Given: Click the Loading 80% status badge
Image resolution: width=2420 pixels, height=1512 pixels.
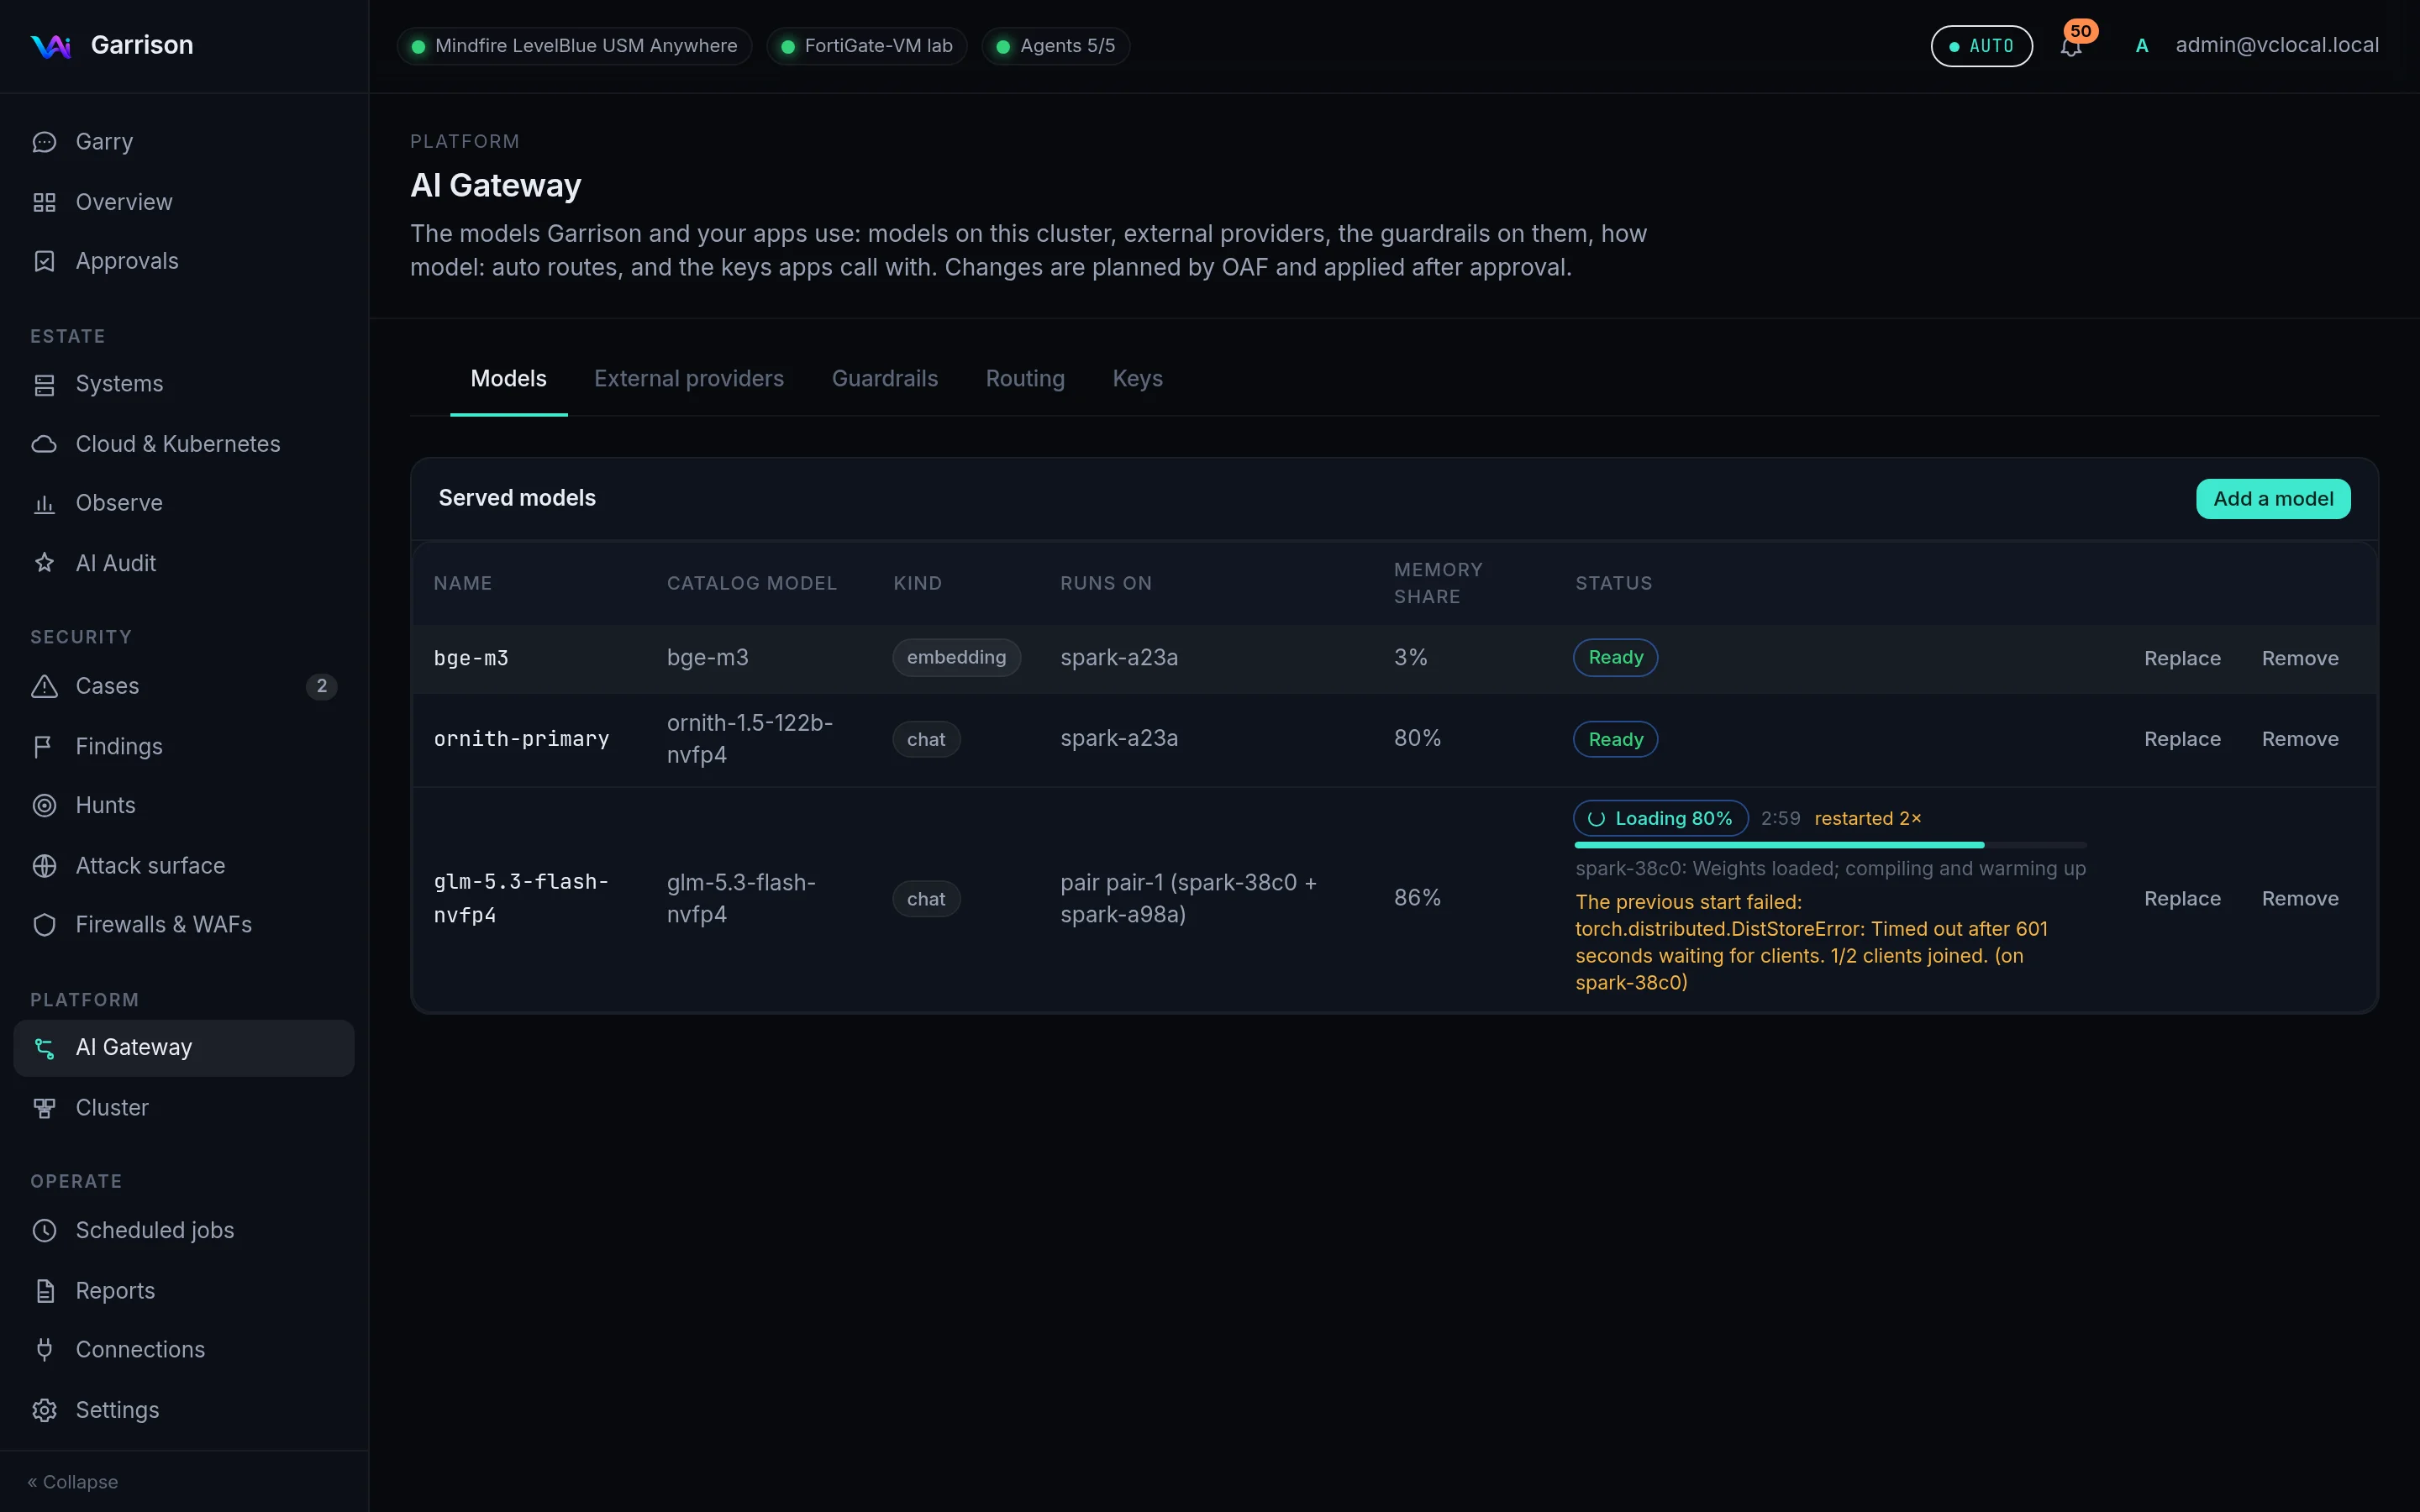Looking at the screenshot, I should (1660, 818).
